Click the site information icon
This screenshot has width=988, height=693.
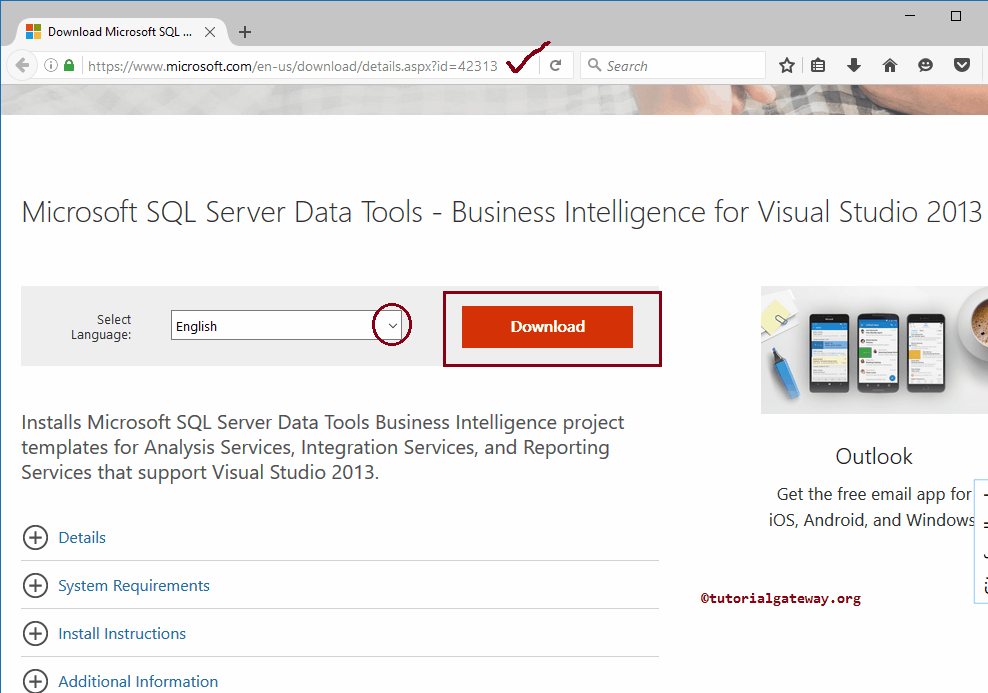point(50,66)
